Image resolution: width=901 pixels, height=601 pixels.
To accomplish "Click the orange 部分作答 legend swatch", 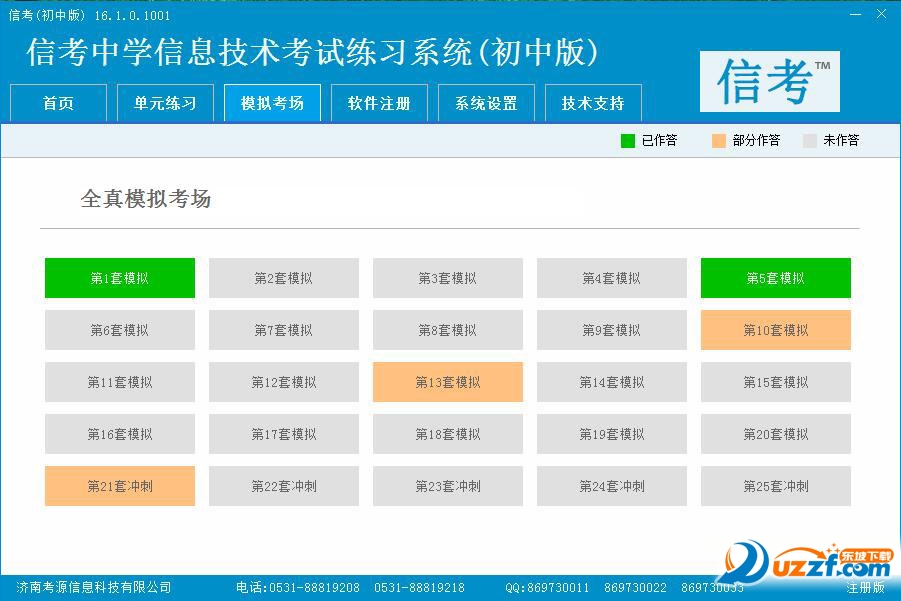I will (718, 141).
